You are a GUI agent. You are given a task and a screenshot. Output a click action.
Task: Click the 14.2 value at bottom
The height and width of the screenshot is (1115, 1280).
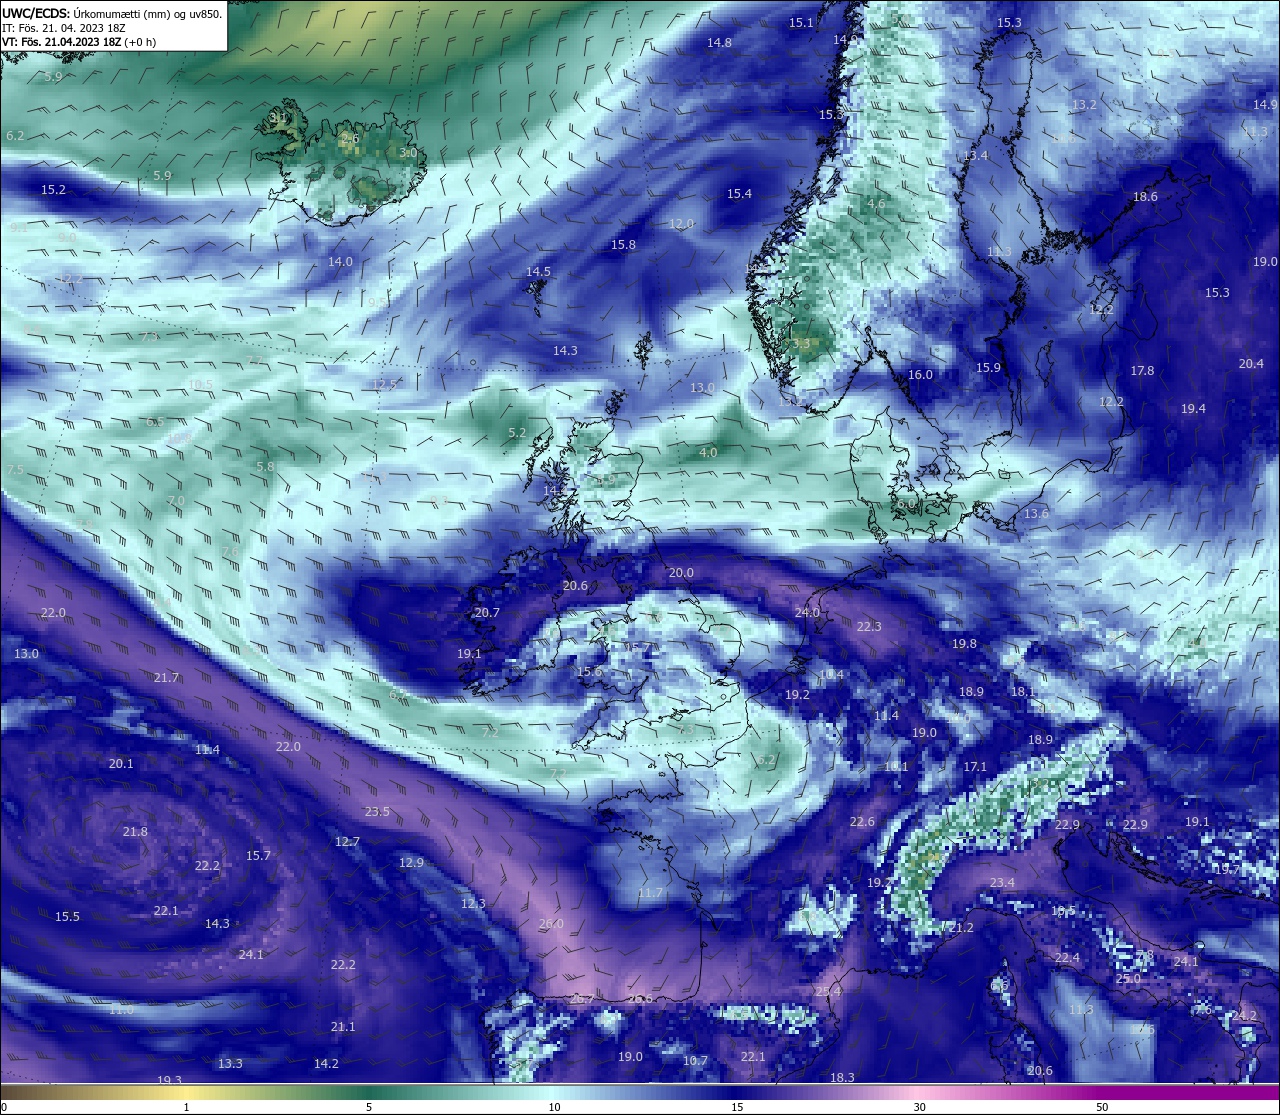point(326,1064)
